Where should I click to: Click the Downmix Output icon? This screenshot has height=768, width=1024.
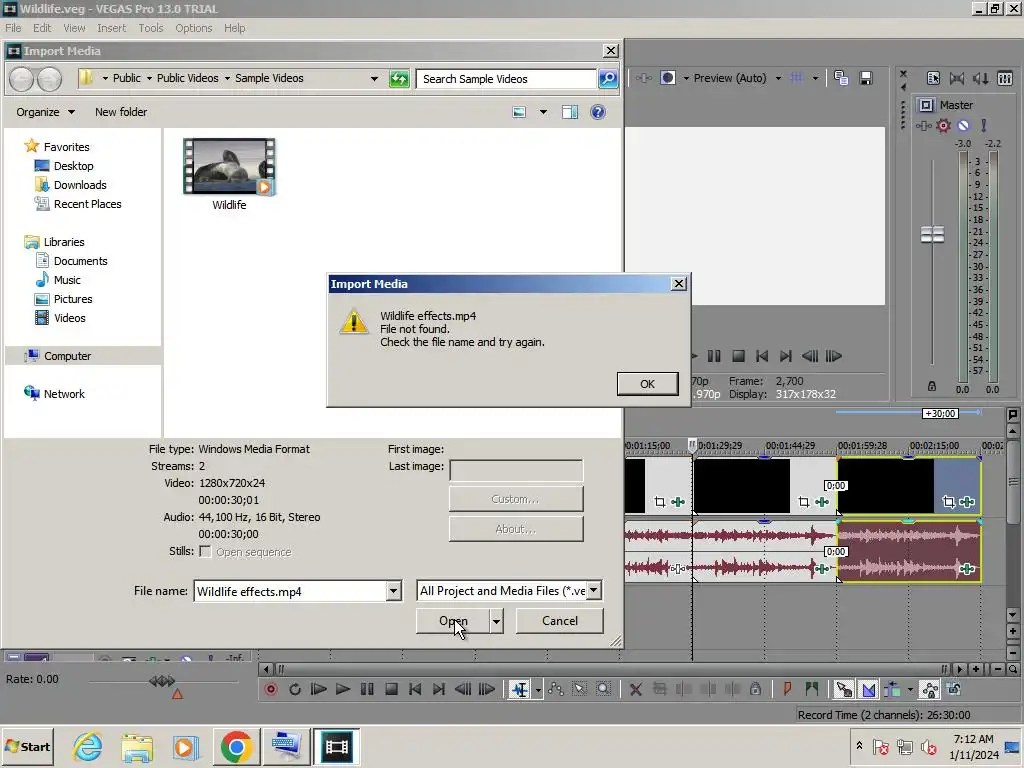957,78
